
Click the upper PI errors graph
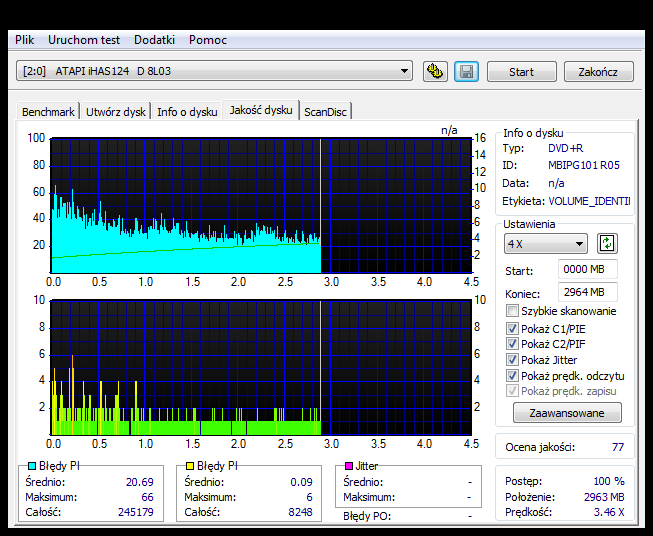point(261,206)
